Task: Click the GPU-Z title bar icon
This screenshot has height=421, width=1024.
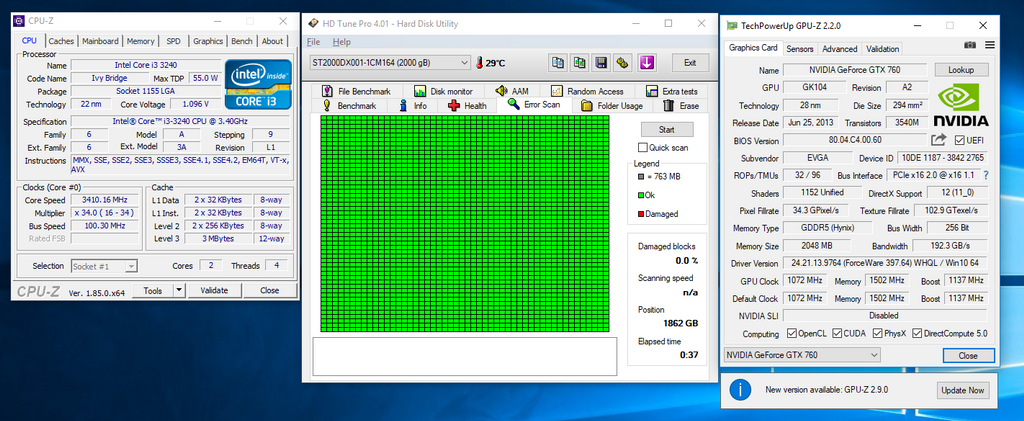Action: (x=731, y=25)
